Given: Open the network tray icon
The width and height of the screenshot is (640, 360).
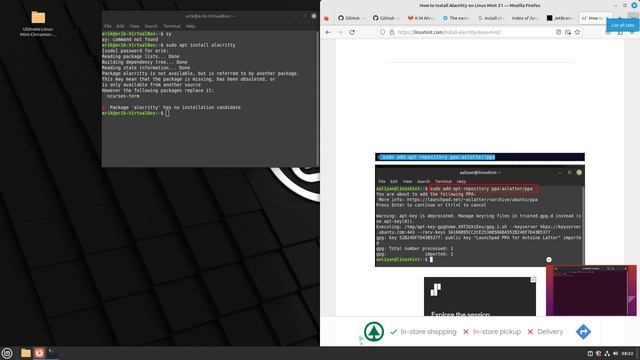Looking at the screenshot, I should coord(607,353).
